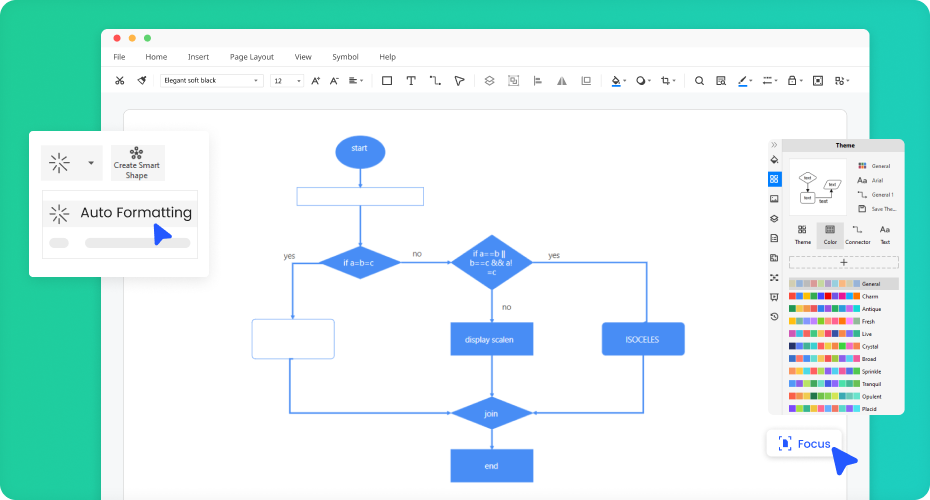This screenshot has width=930, height=500.
Task: Click the rectangle shape tool
Action: pyautogui.click(x=387, y=81)
